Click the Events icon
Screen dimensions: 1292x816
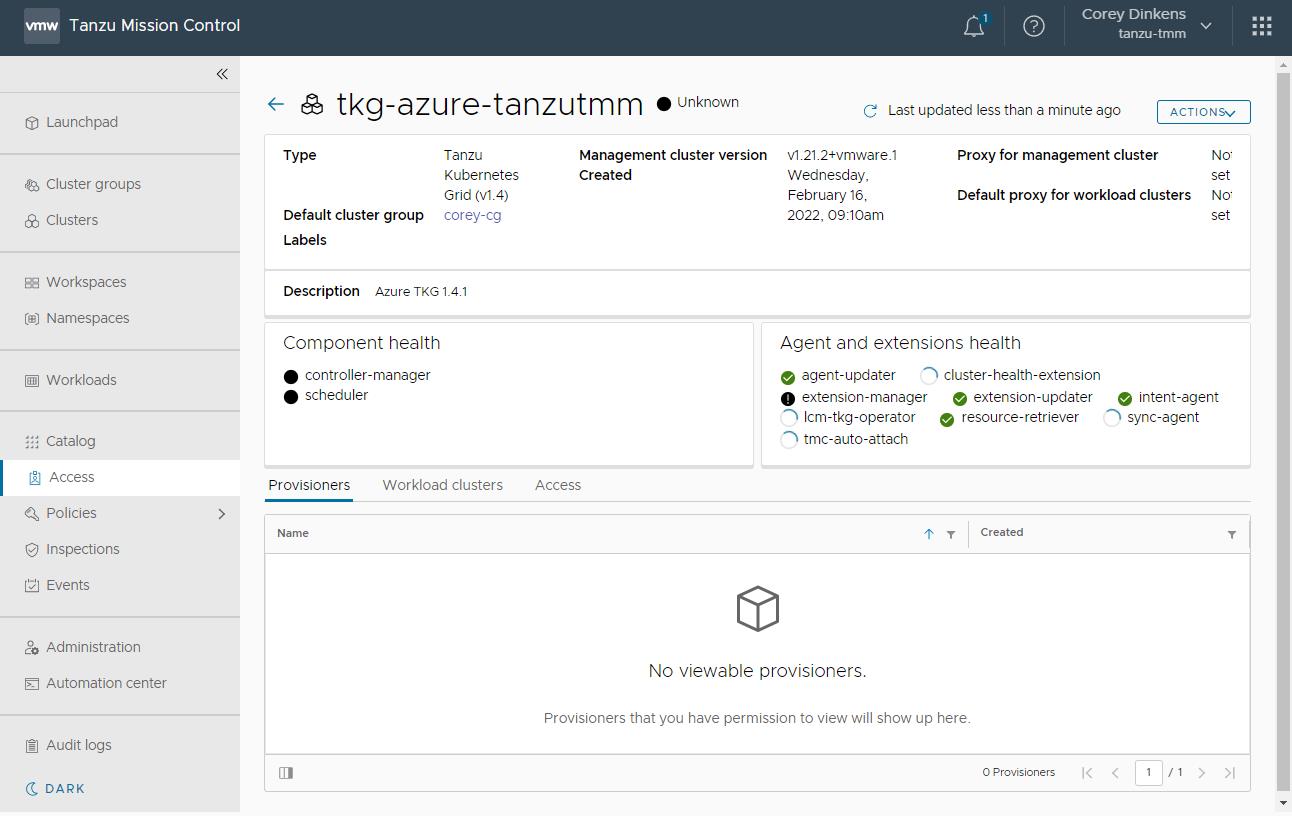(32, 586)
